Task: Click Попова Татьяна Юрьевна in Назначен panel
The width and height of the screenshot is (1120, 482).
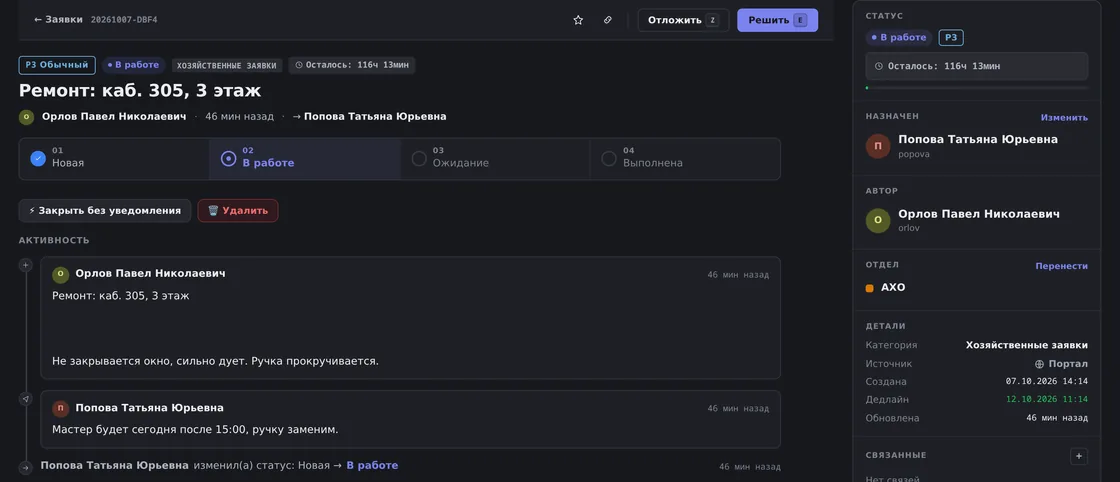Action: (978, 139)
